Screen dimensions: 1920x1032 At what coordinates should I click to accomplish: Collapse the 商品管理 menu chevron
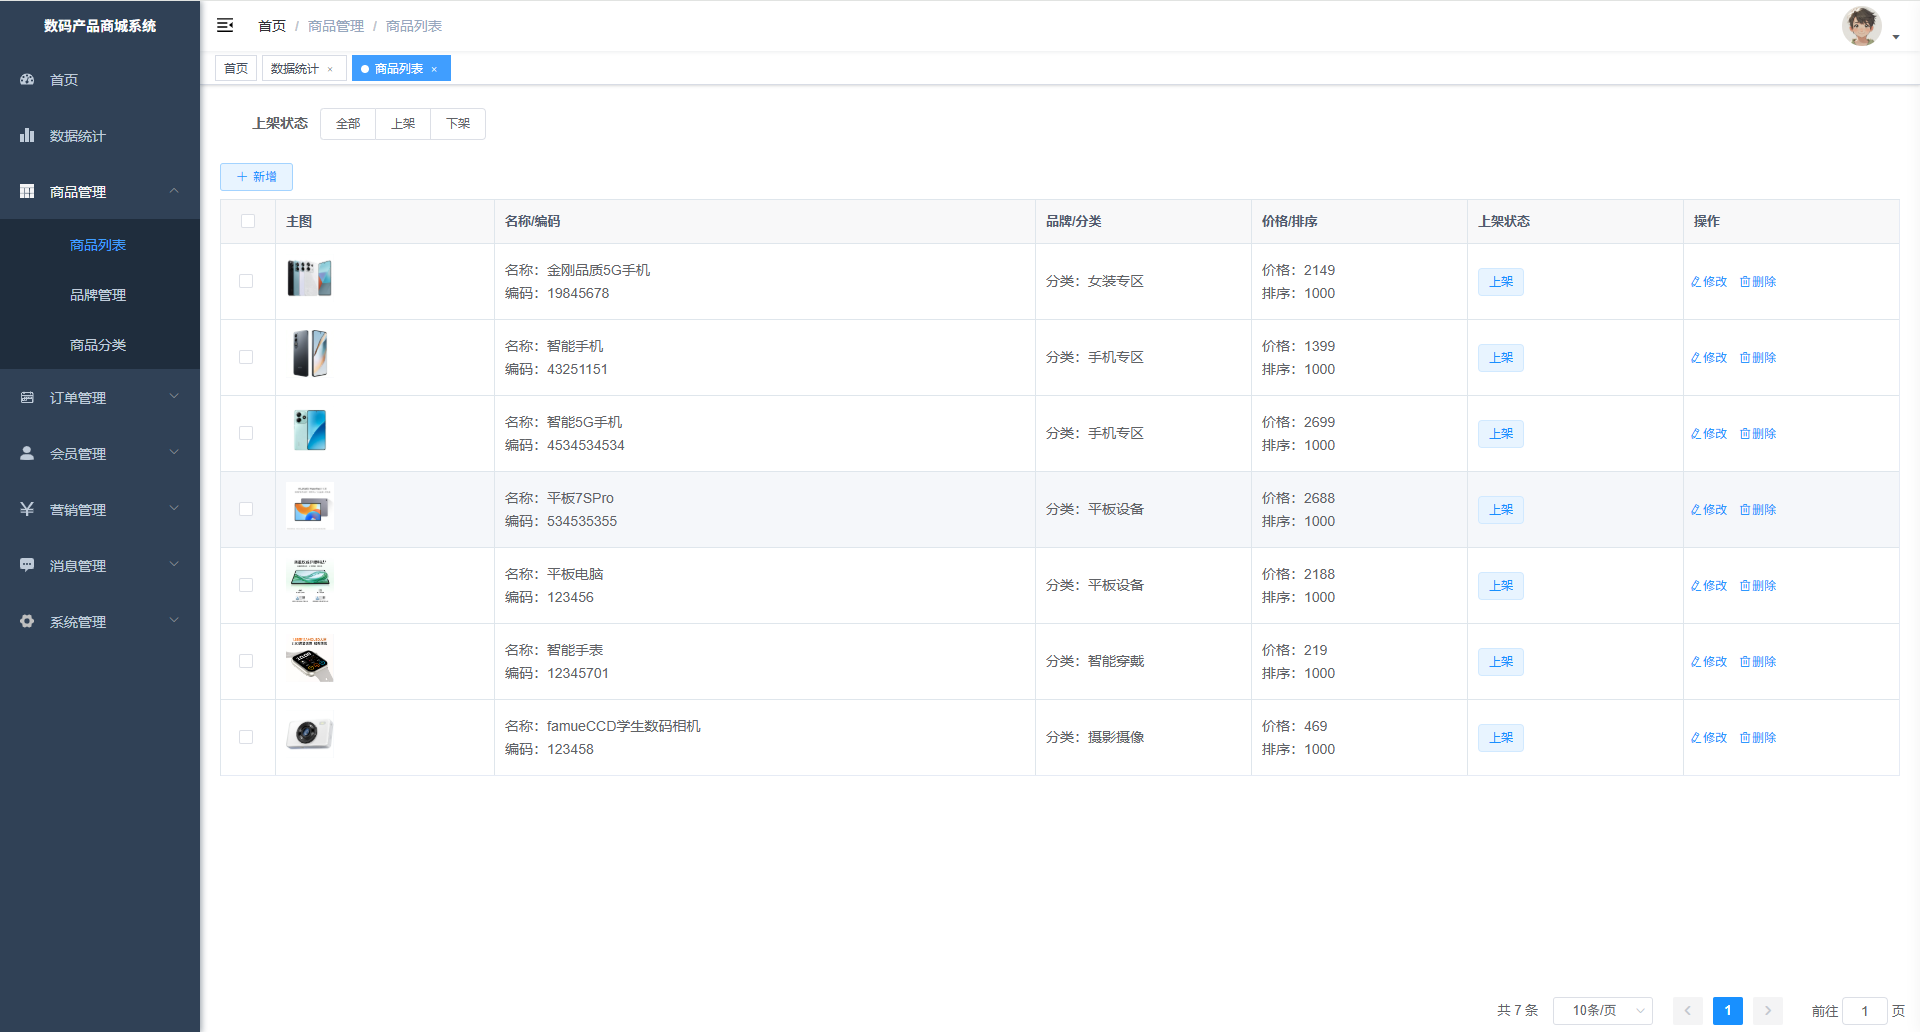(174, 191)
